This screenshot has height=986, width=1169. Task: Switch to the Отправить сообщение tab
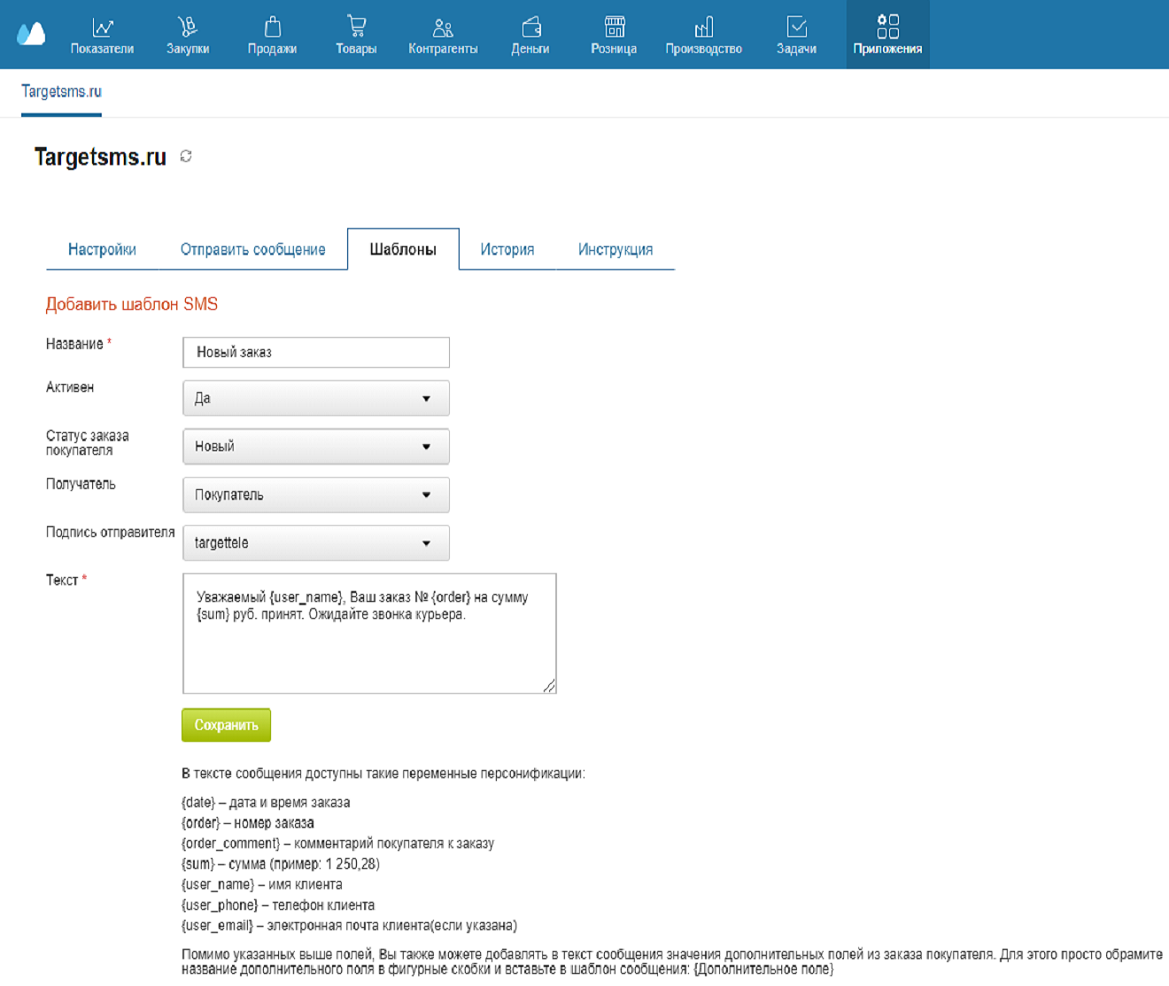click(253, 250)
